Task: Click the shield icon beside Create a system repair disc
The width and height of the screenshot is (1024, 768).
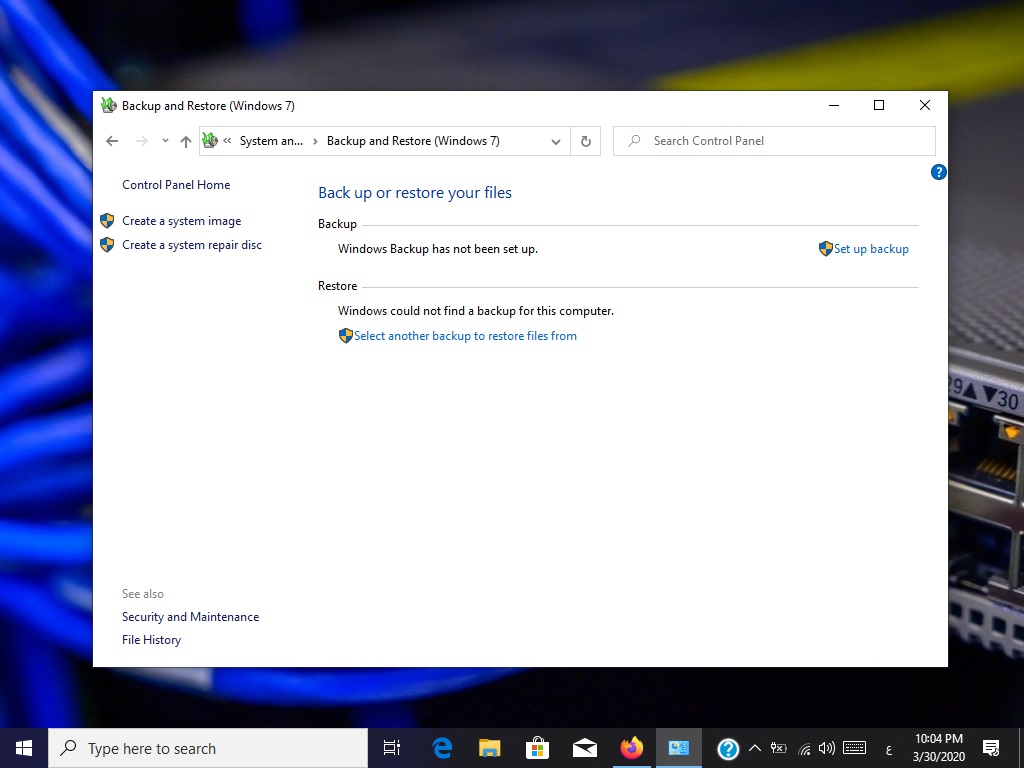Action: [x=107, y=245]
